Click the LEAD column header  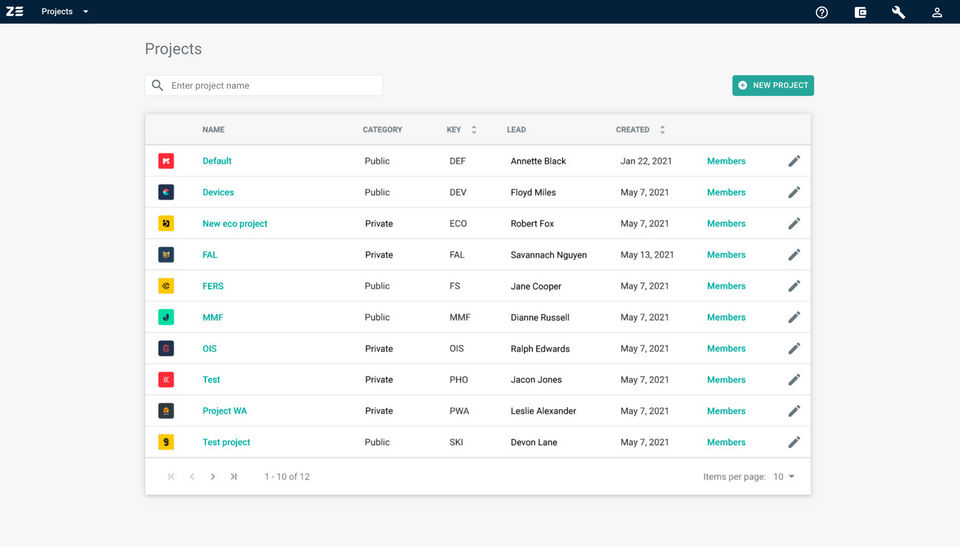point(516,130)
